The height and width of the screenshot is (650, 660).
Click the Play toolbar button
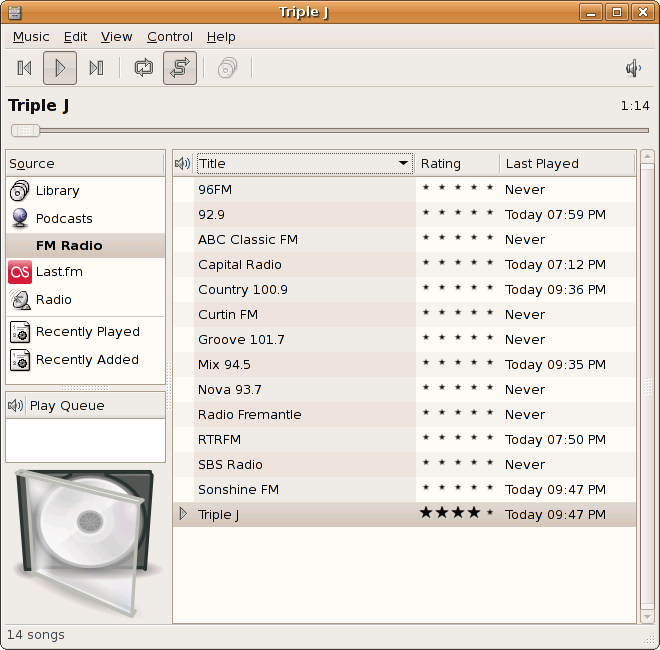[x=60, y=68]
